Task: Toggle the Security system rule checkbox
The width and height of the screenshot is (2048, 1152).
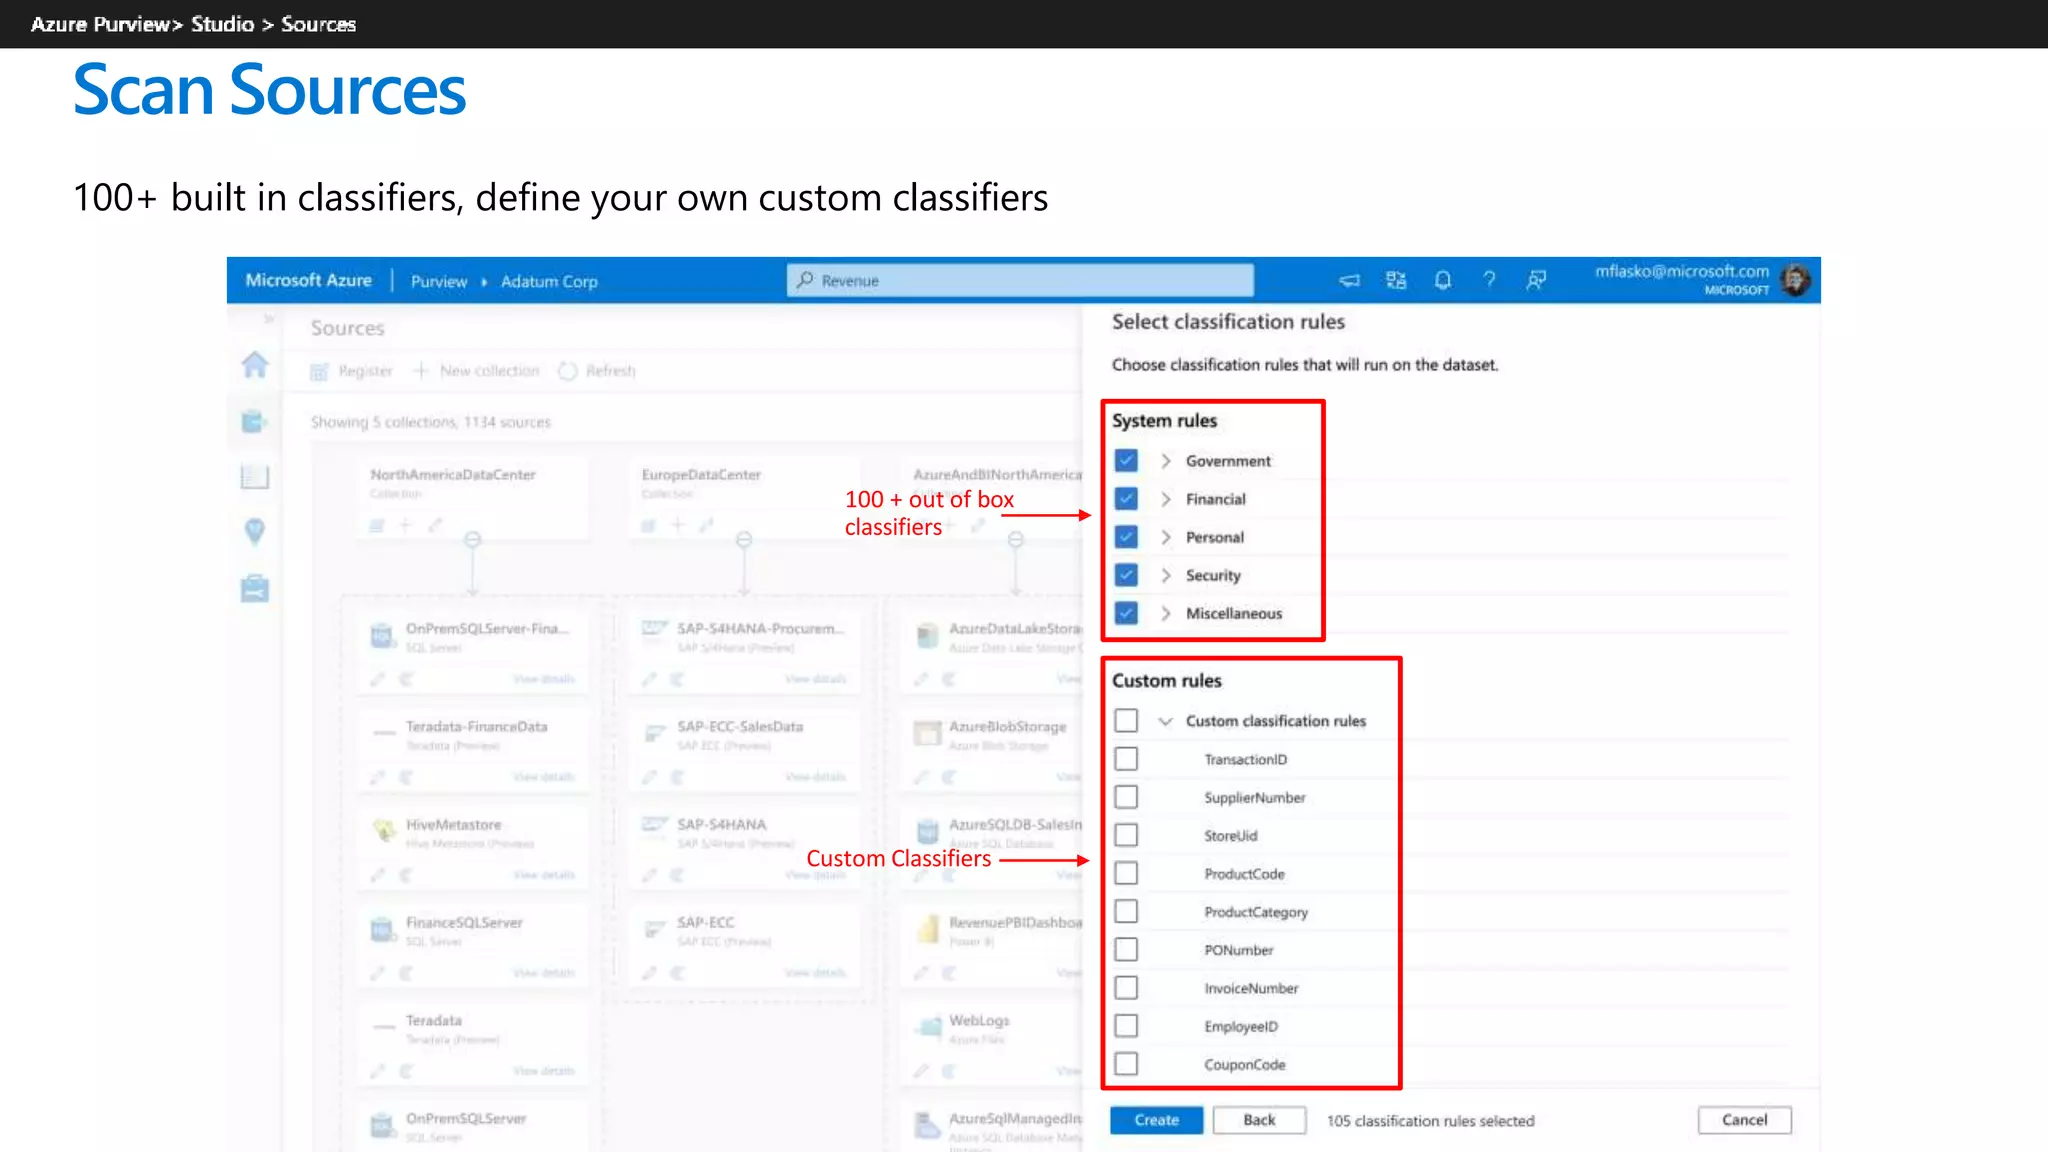Action: coord(1126,575)
